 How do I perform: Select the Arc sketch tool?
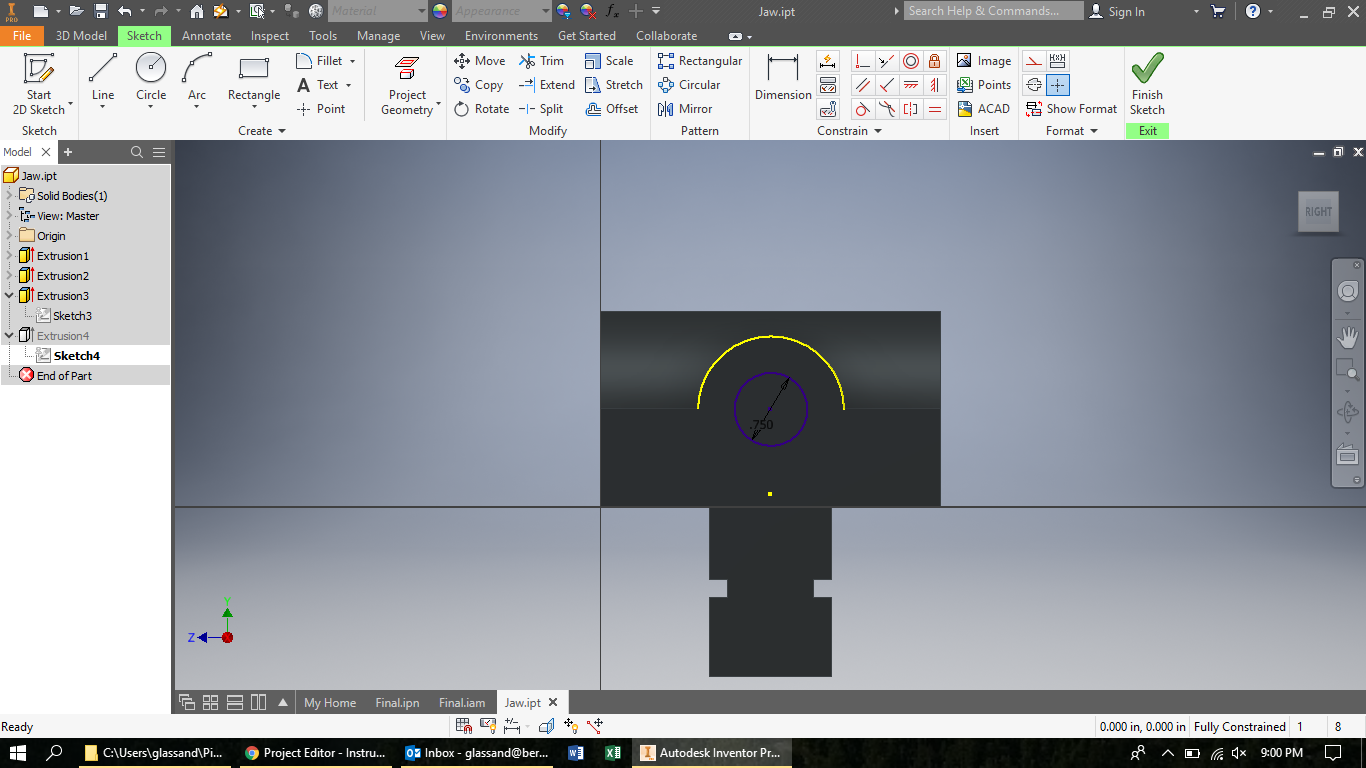(197, 80)
